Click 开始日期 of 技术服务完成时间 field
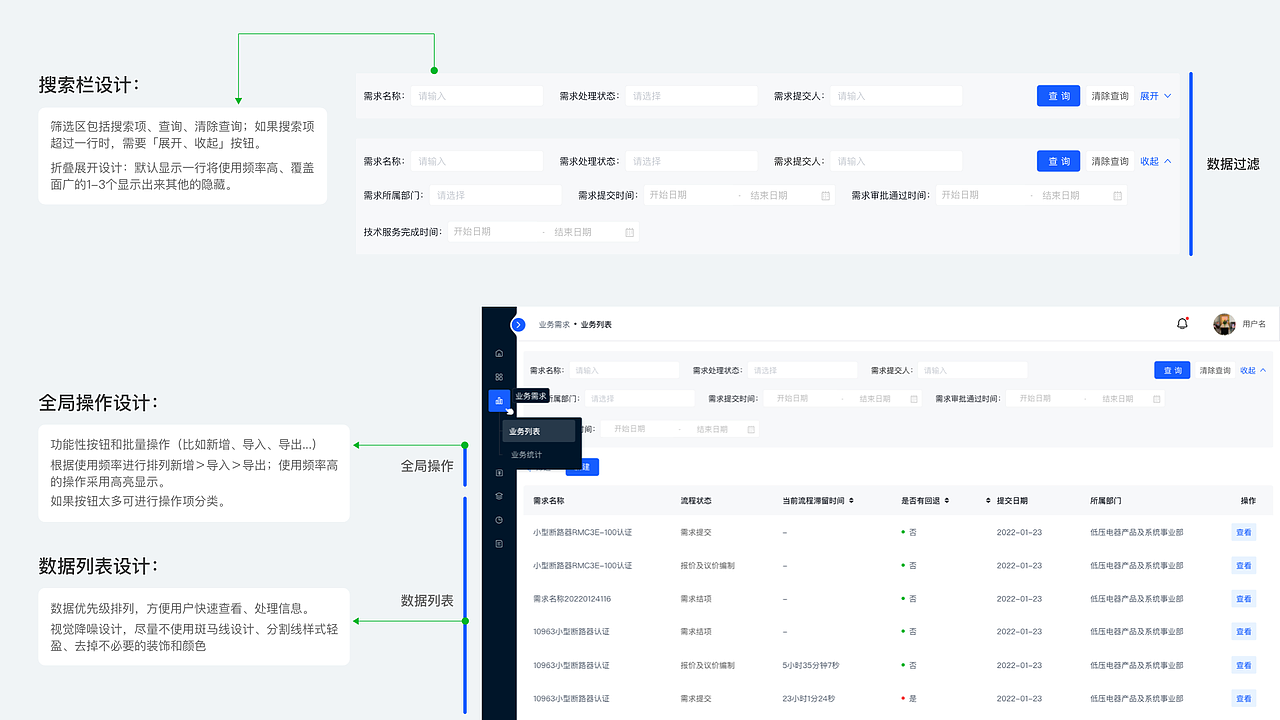 coord(472,232)
